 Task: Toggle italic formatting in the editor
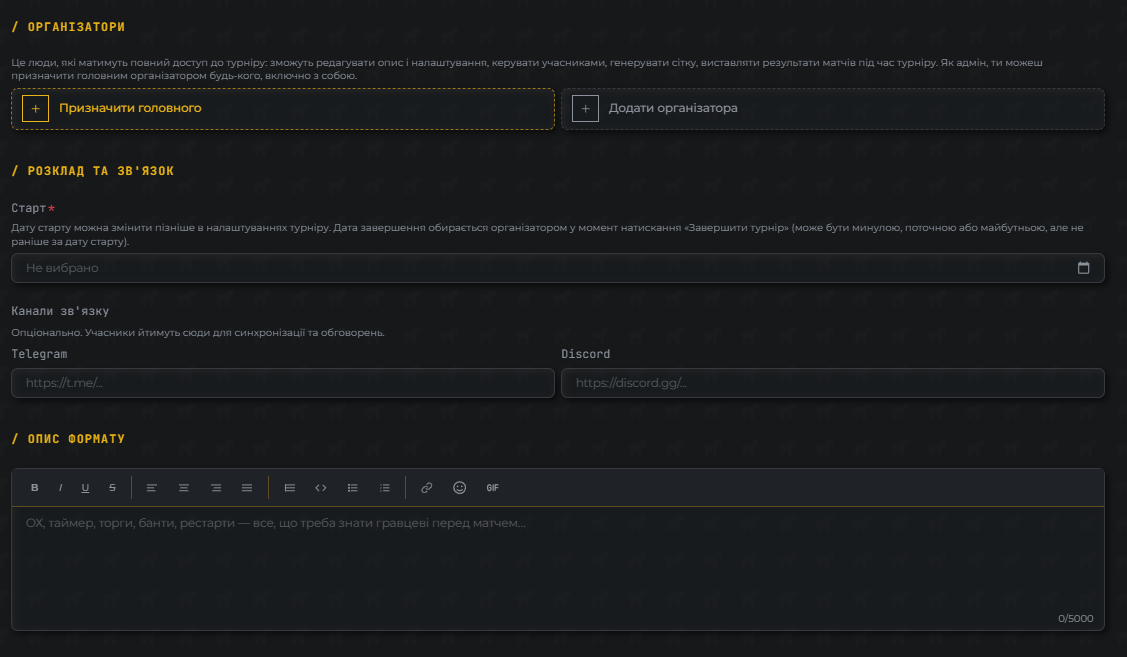coord(60,487)
